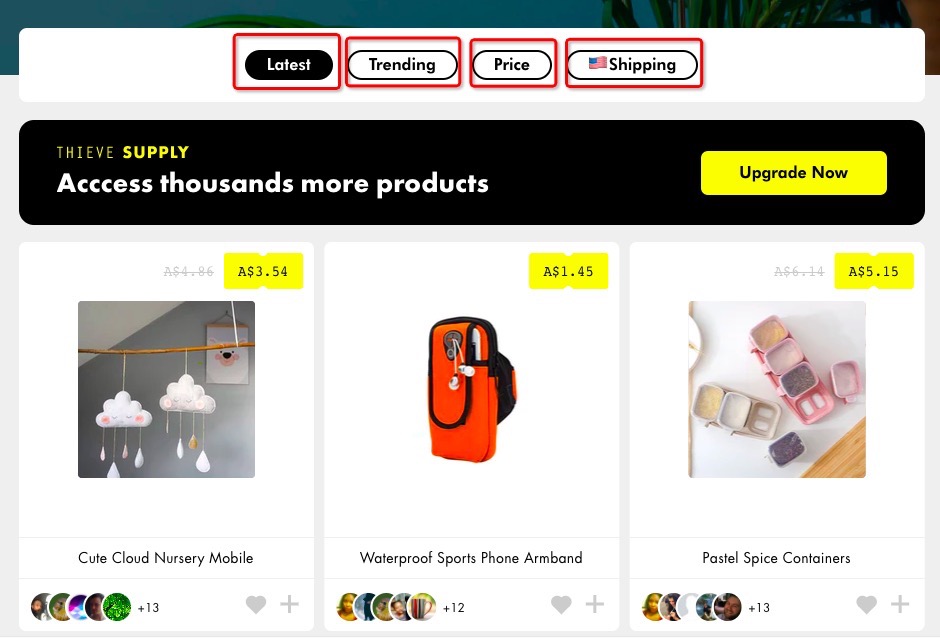Toggle the Price filter
This screenshot has height=638, width=940.
click(x=512, y=65)
